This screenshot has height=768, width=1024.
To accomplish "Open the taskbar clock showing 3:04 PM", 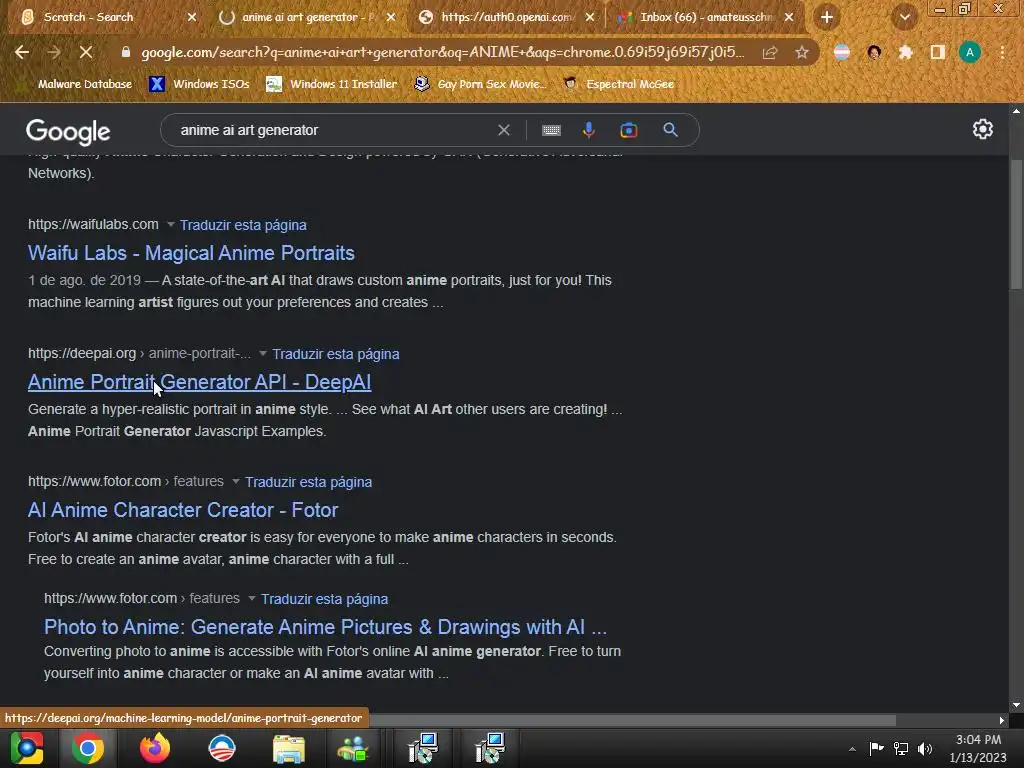I will (x=978, y=748).
